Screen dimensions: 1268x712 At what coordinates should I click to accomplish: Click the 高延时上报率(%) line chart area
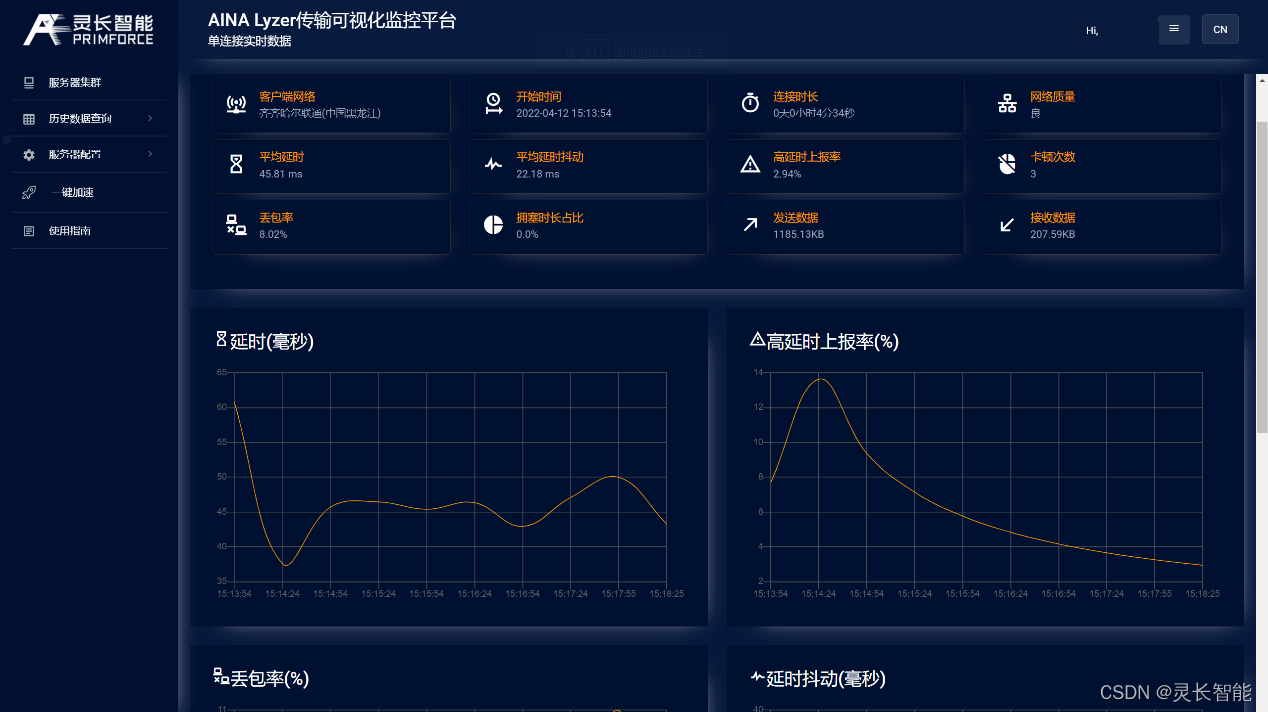click(986, 477)
